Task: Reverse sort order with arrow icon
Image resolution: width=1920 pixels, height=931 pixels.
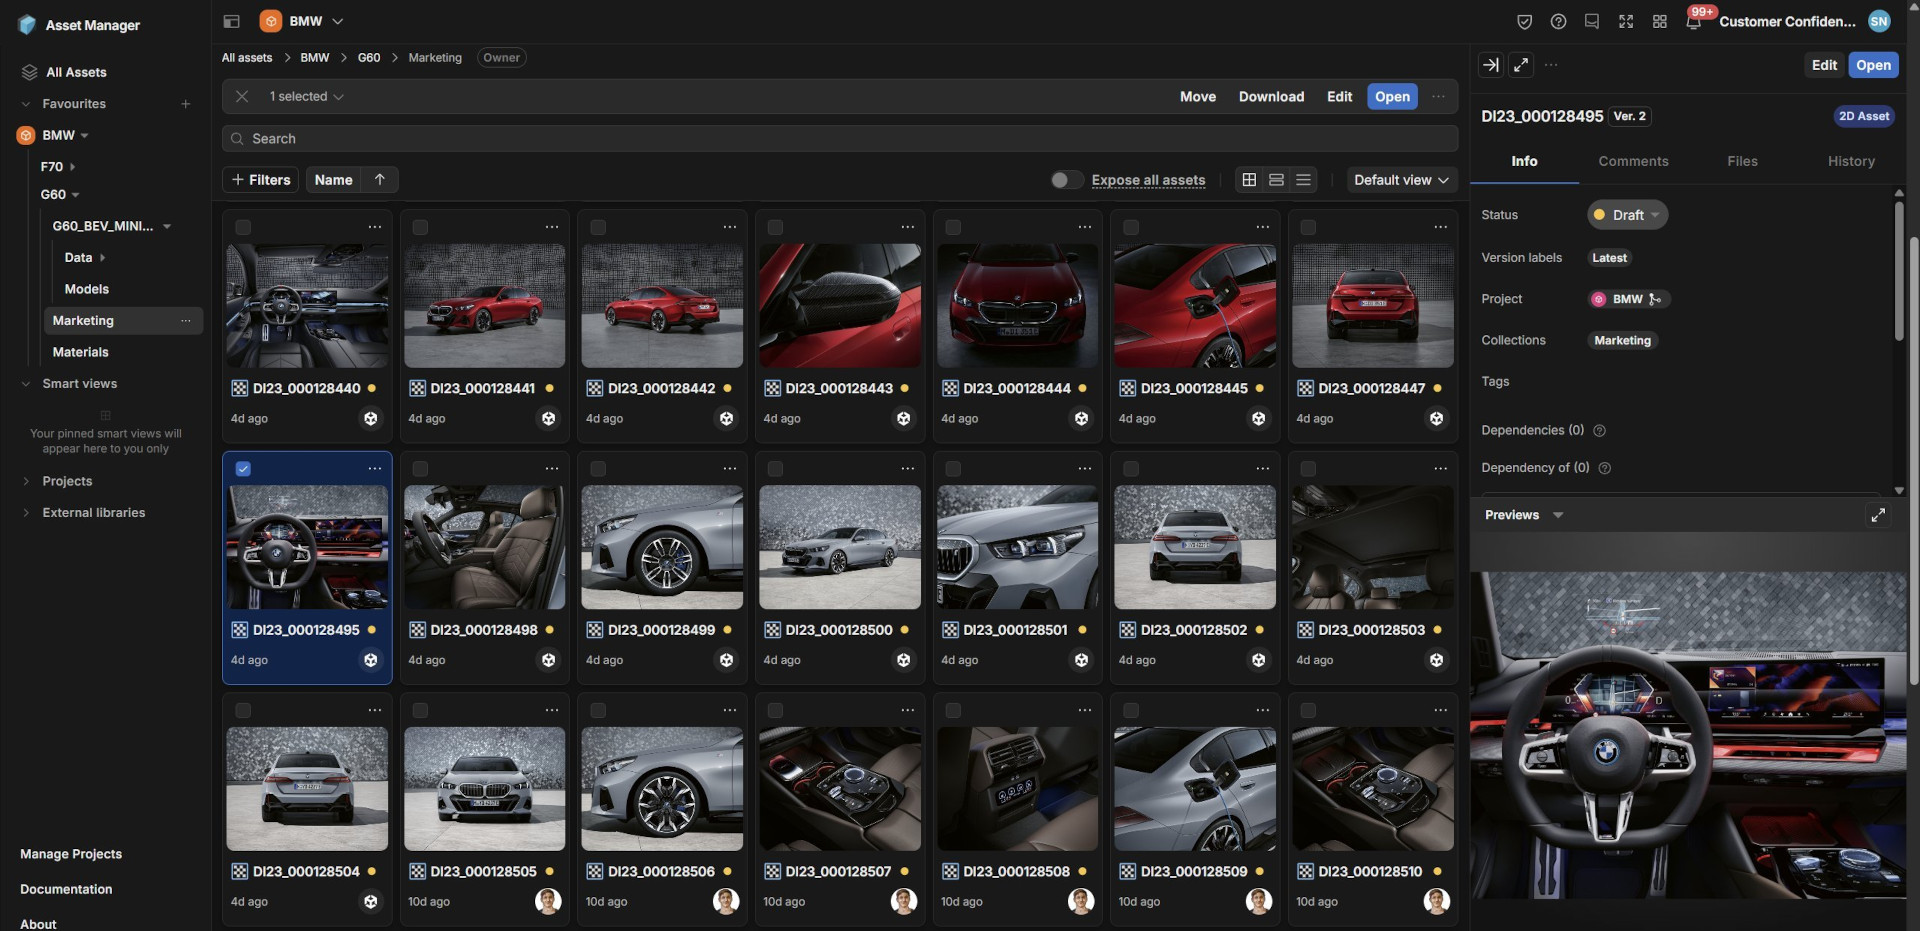Action: pos(380,180)
